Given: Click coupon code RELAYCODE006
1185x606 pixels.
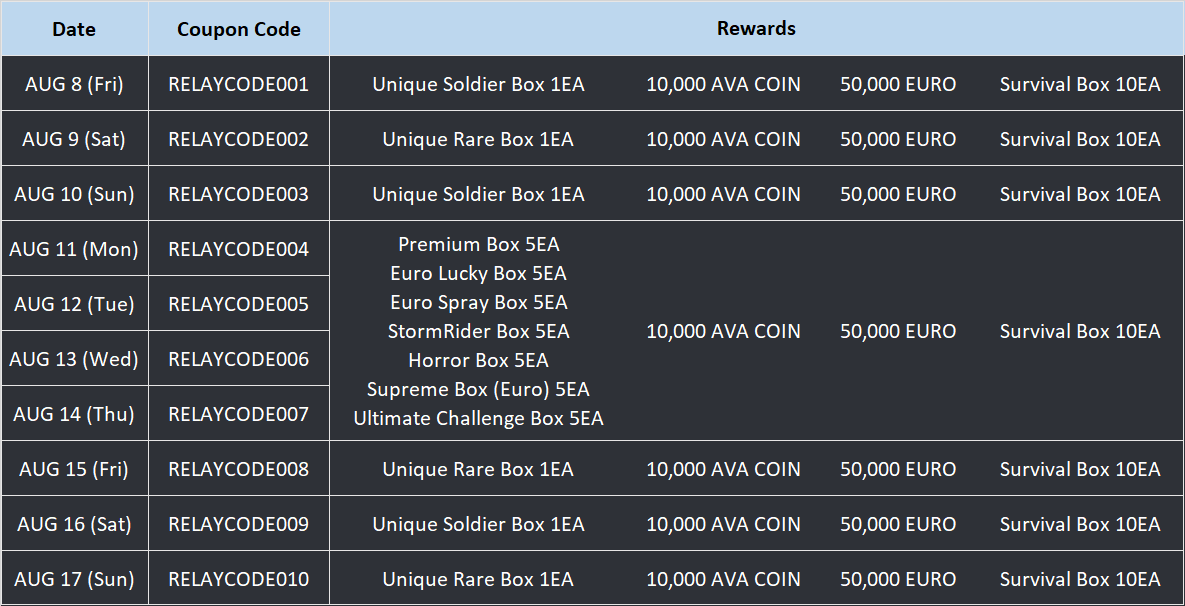Looking at the screenshot, I should [239, 359].
